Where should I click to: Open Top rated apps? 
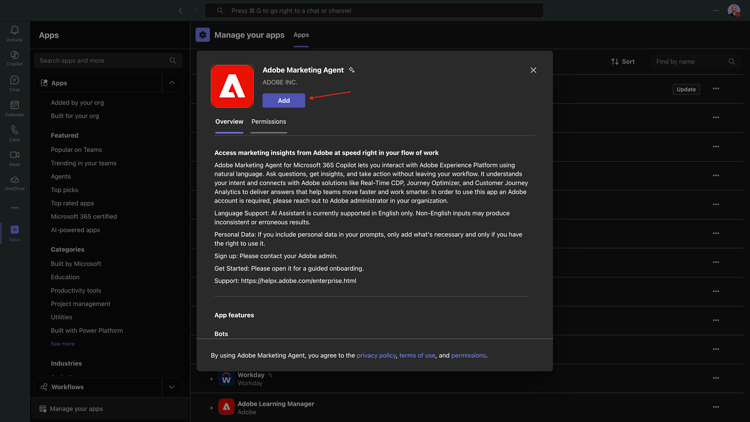tap(72, 203)
